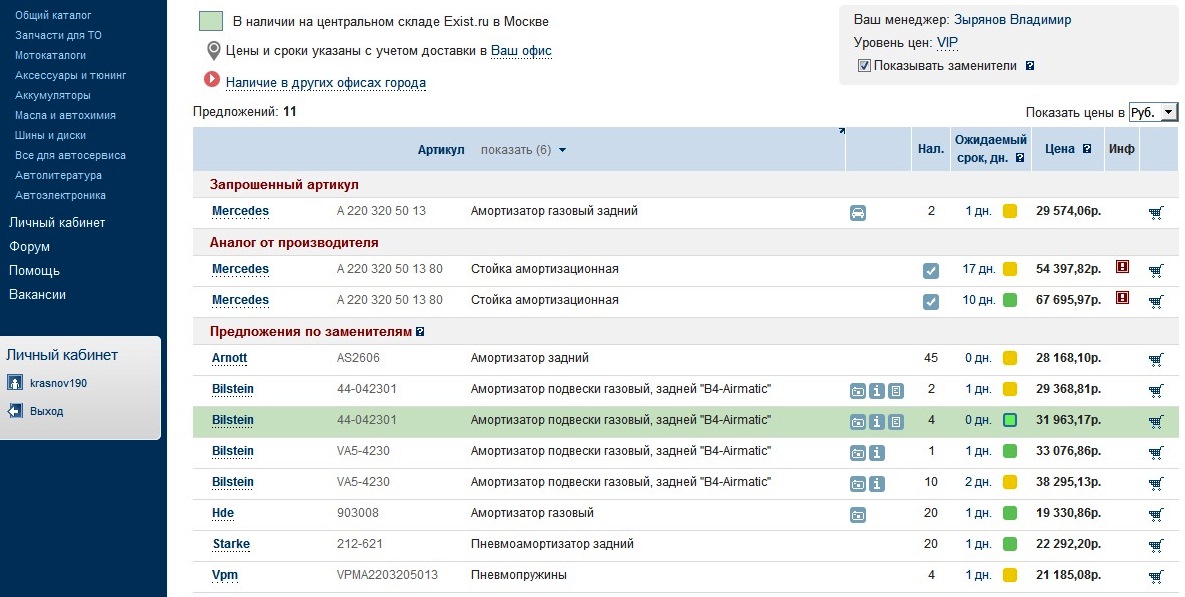This screenshot has width=1185, height=597.
Task: Open 'Аксессуары и тюнинг' in sidebar
Action: point(70,75)
